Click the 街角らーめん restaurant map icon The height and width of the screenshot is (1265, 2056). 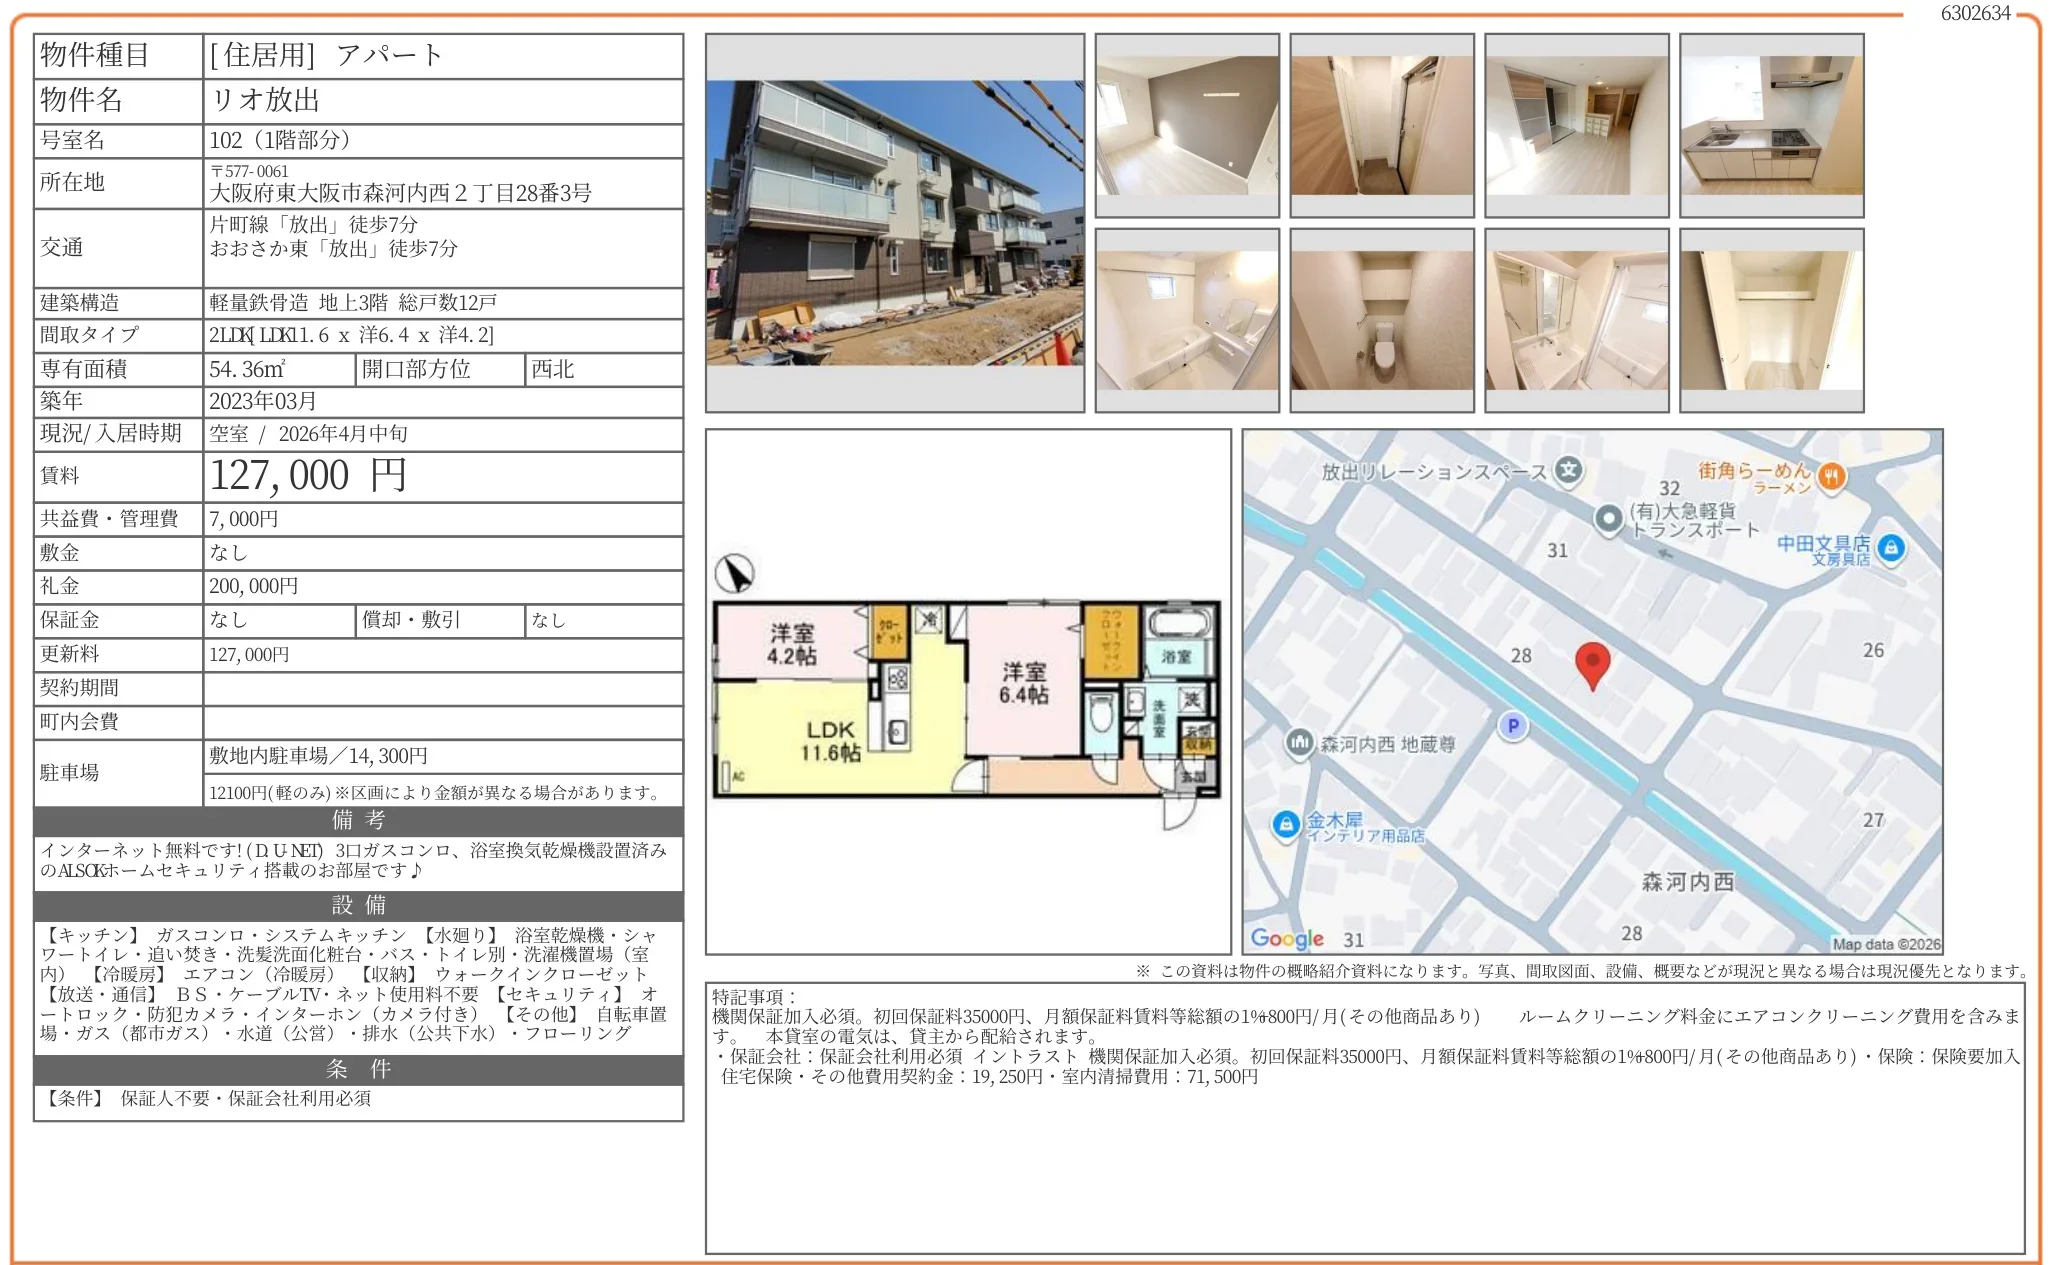(1831, 476)
